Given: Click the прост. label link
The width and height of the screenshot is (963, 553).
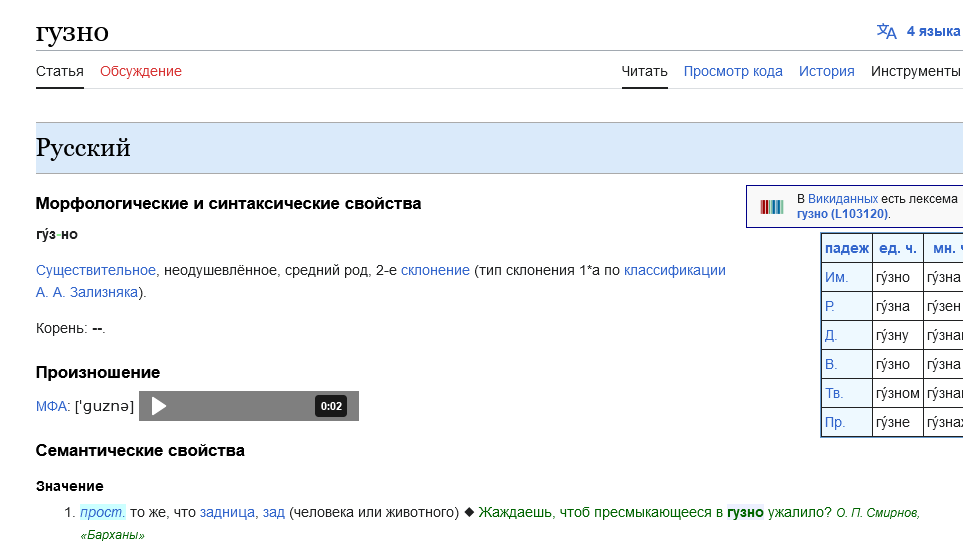Looking at the screenshot, I should 102,512.
